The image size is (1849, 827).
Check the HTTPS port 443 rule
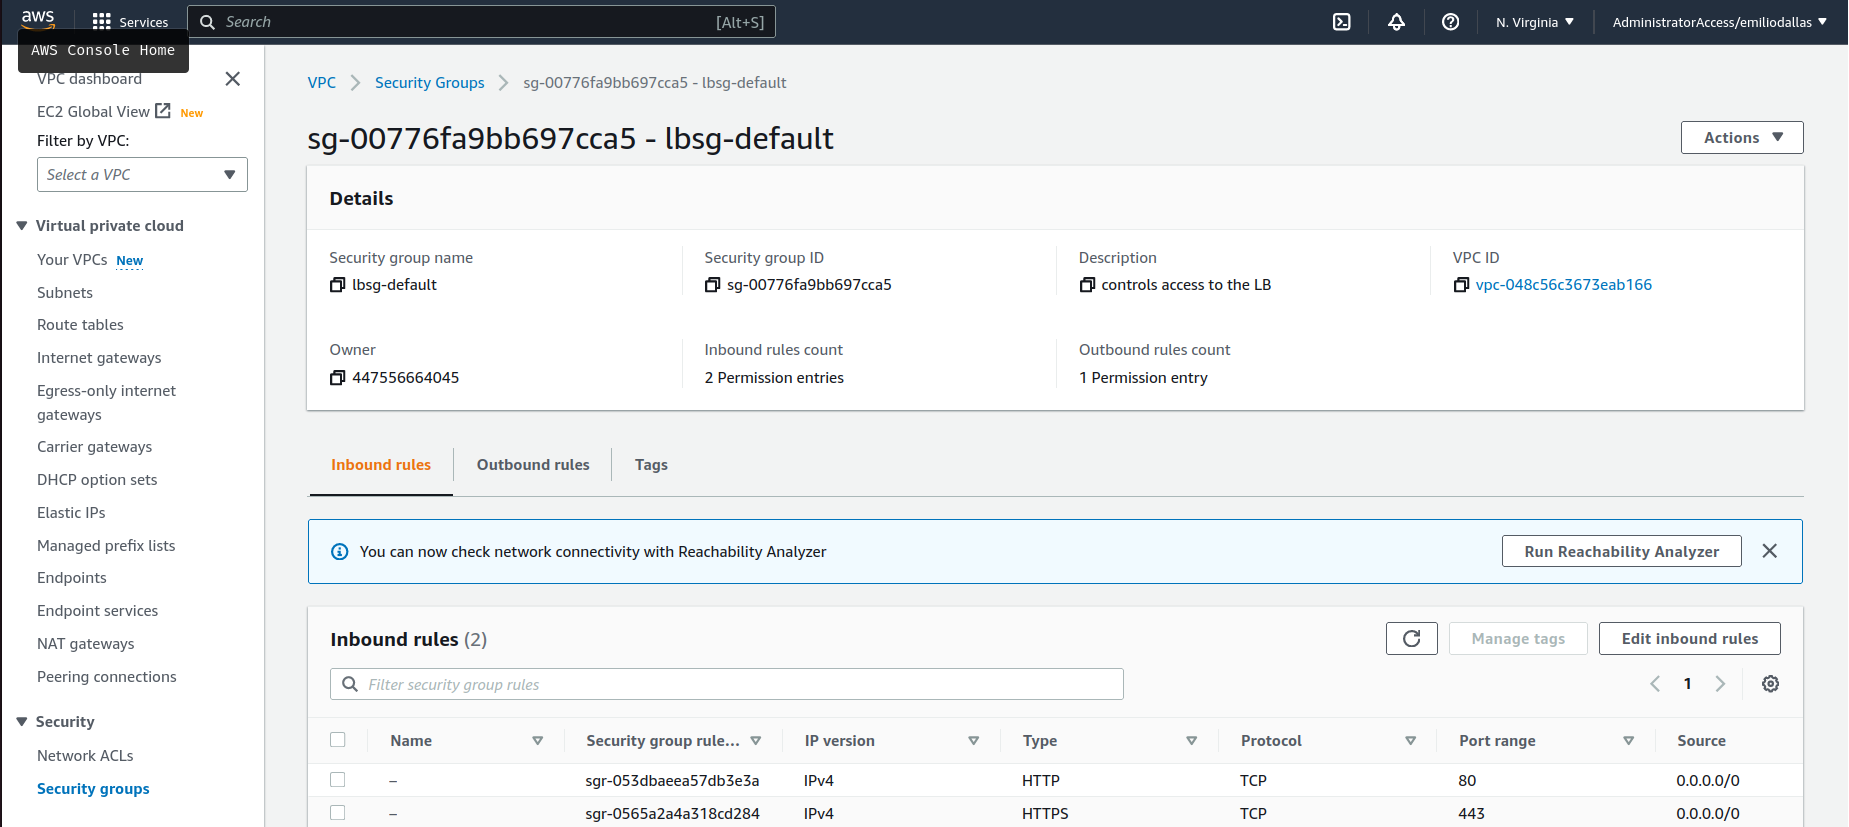coord(338,813)
